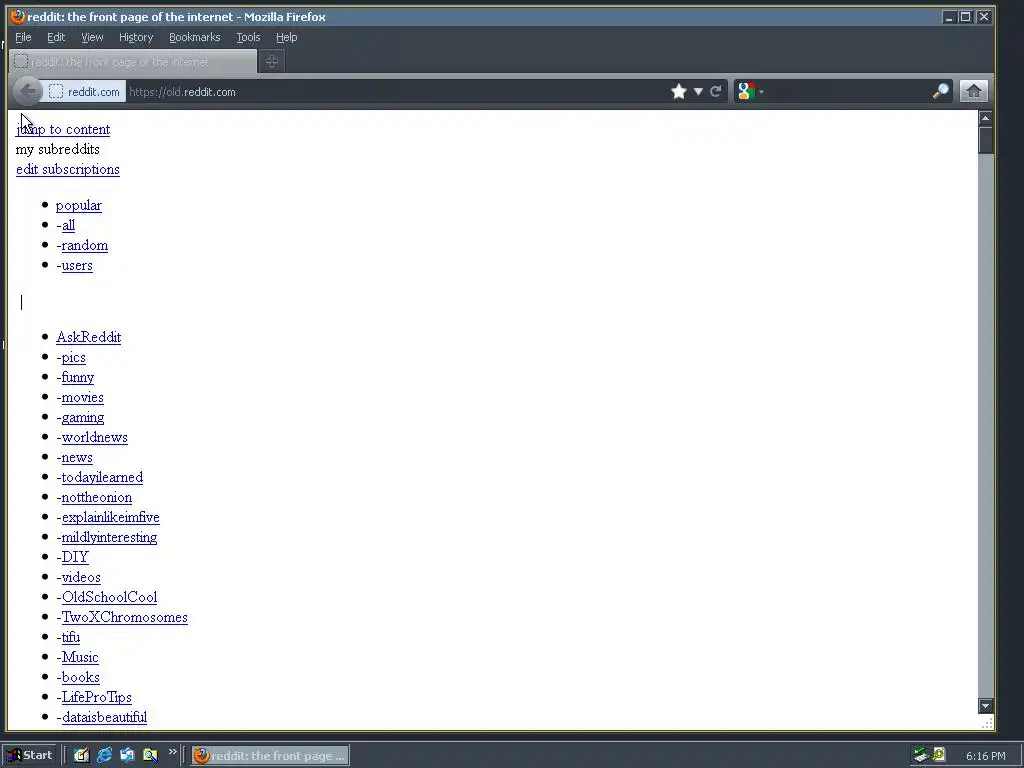Open the videos subreddit link
This screenshot has width=1024, height=768.
[81, 577]
